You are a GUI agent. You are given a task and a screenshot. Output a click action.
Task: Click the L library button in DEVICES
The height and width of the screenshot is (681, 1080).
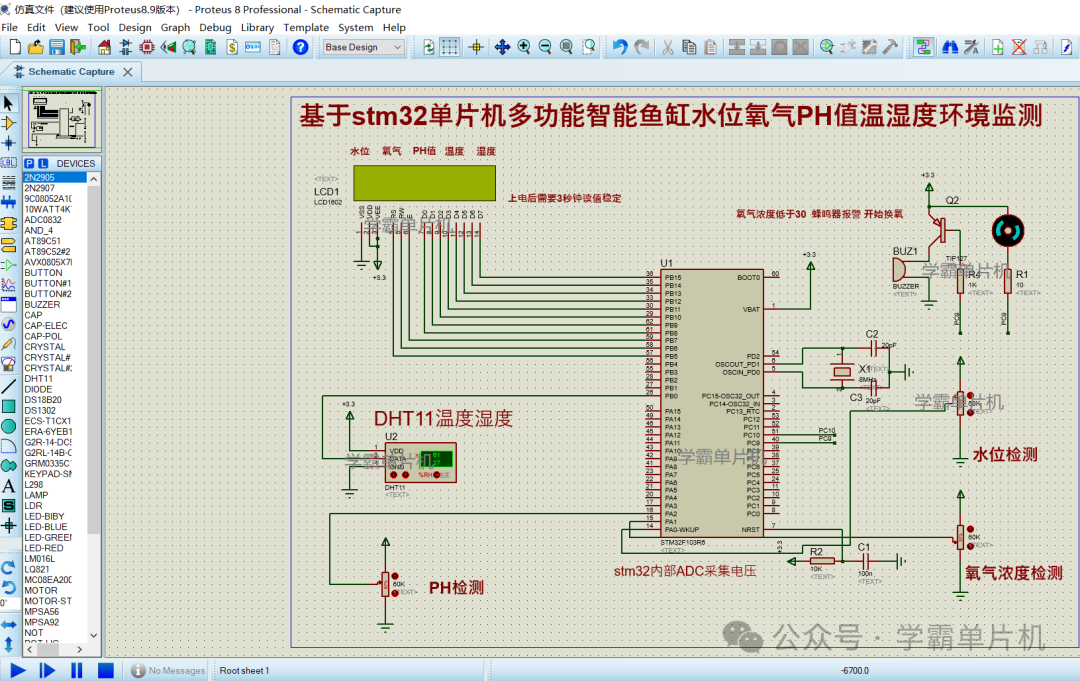click(x=43, y=164)
